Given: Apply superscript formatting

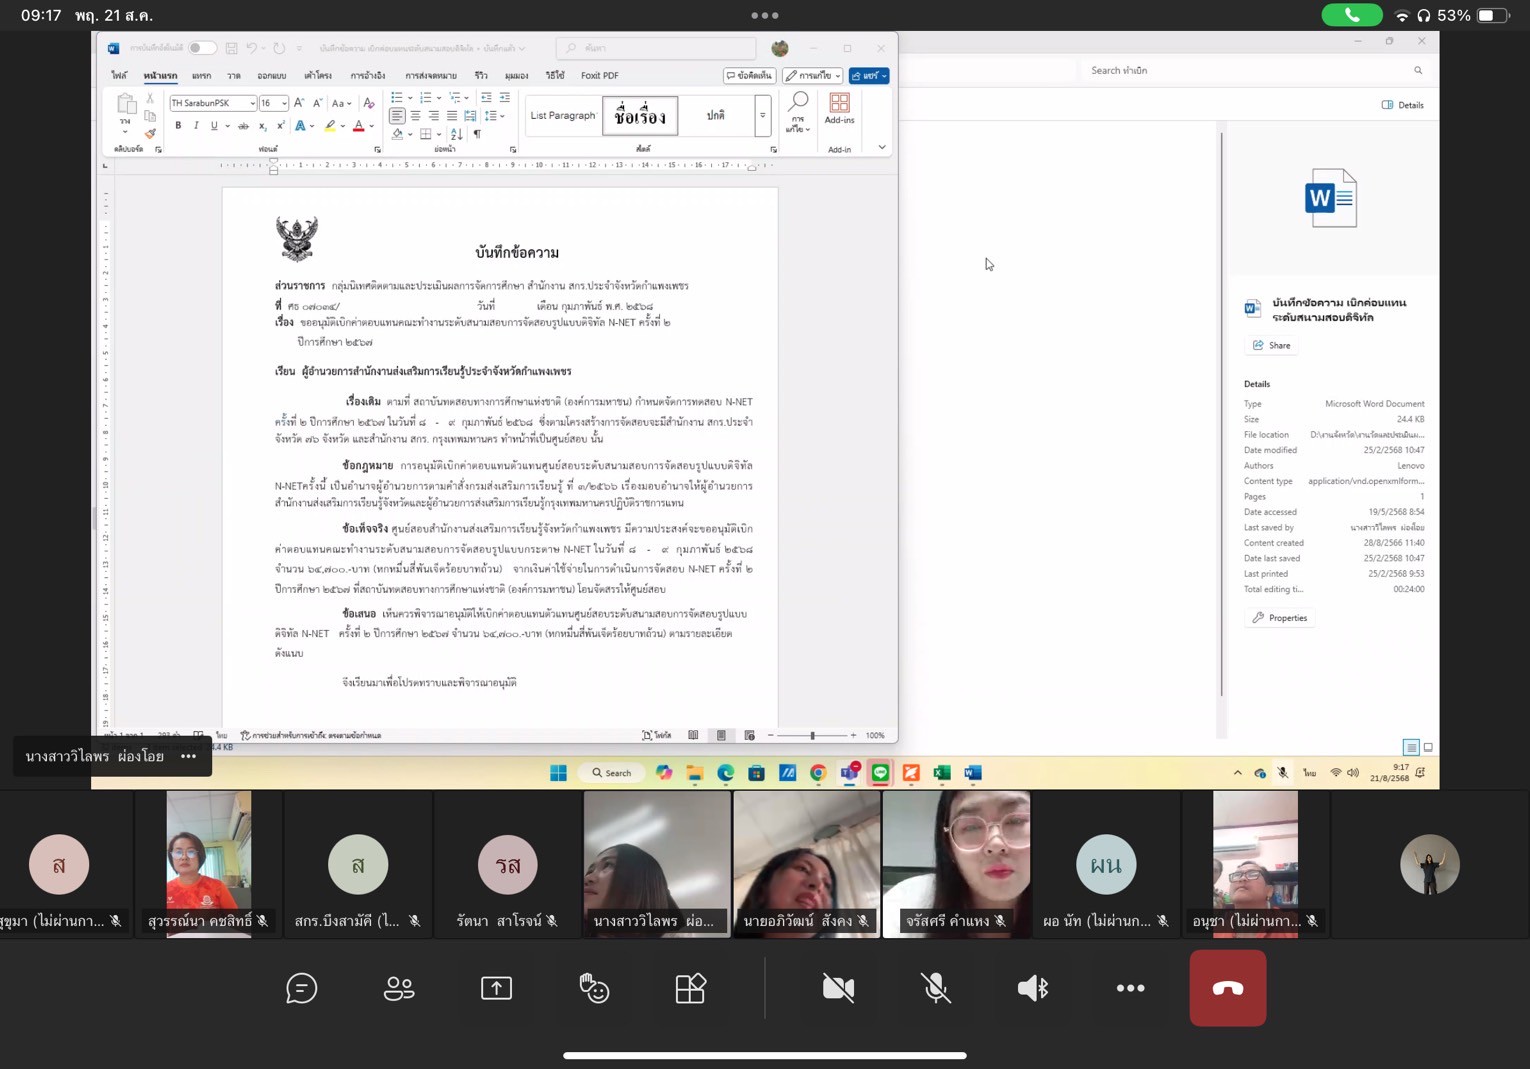Looking at the screenshot, I should click(x=280, y=126).
